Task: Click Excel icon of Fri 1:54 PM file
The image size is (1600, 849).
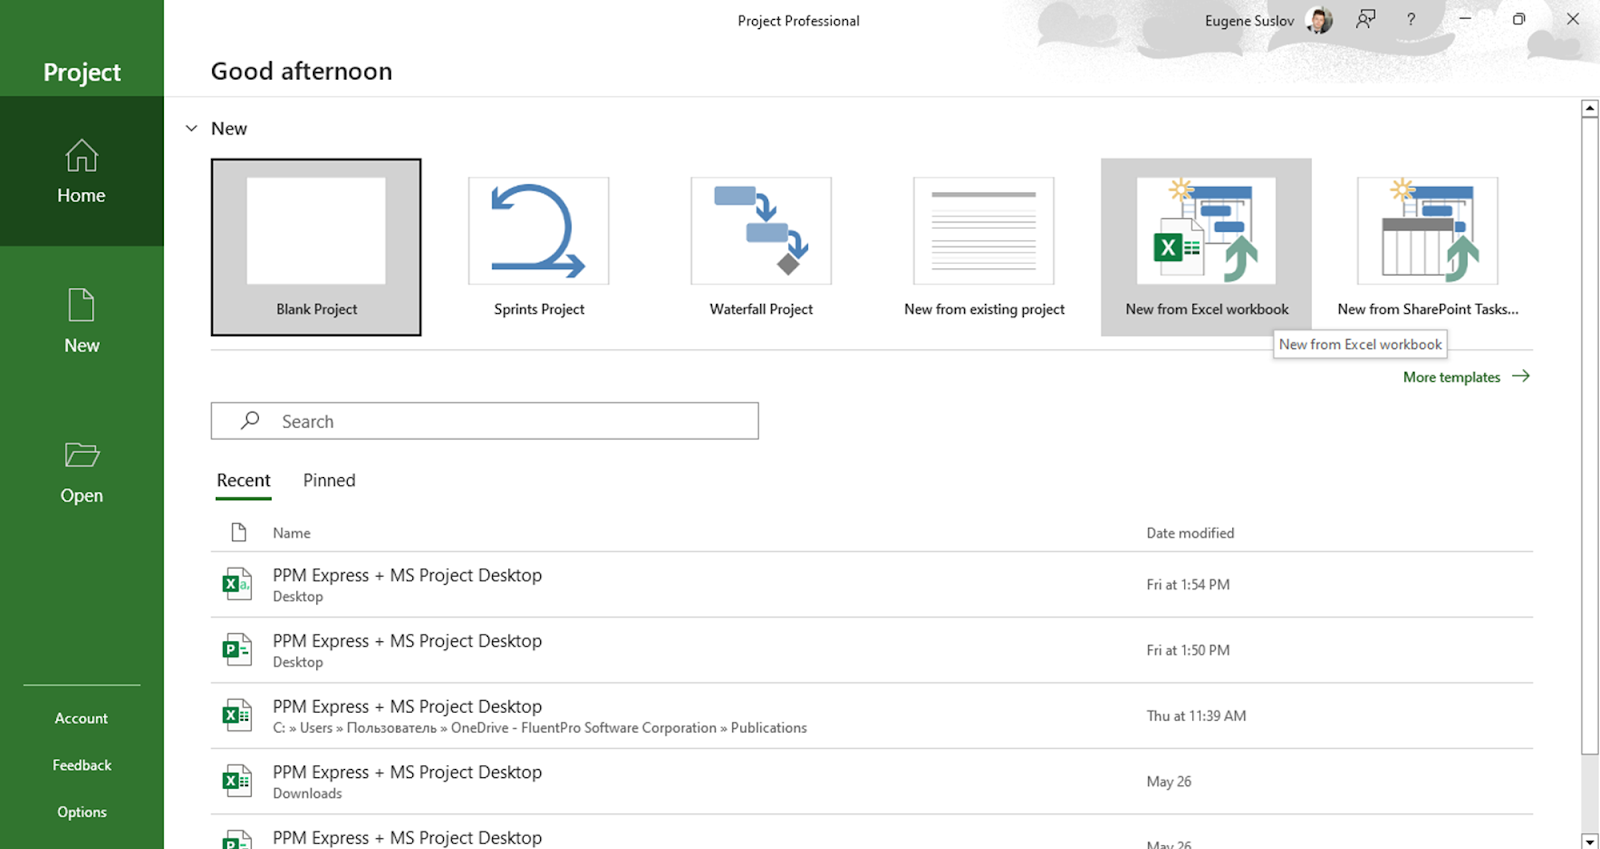Action: click(x=237, y=584)
